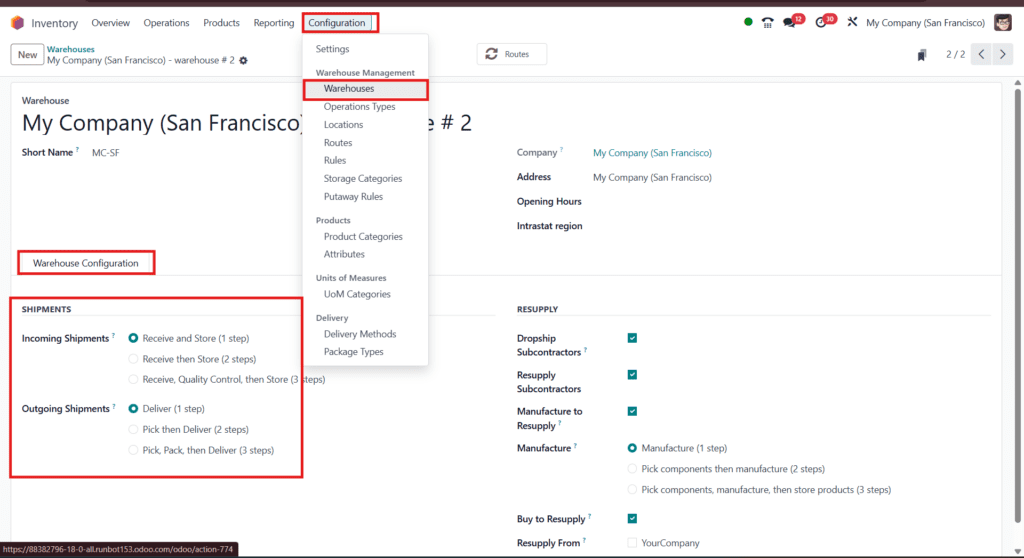Viewport: 1024px width, 558px height.
Task: Click the New button
Action: pos(27,55)
